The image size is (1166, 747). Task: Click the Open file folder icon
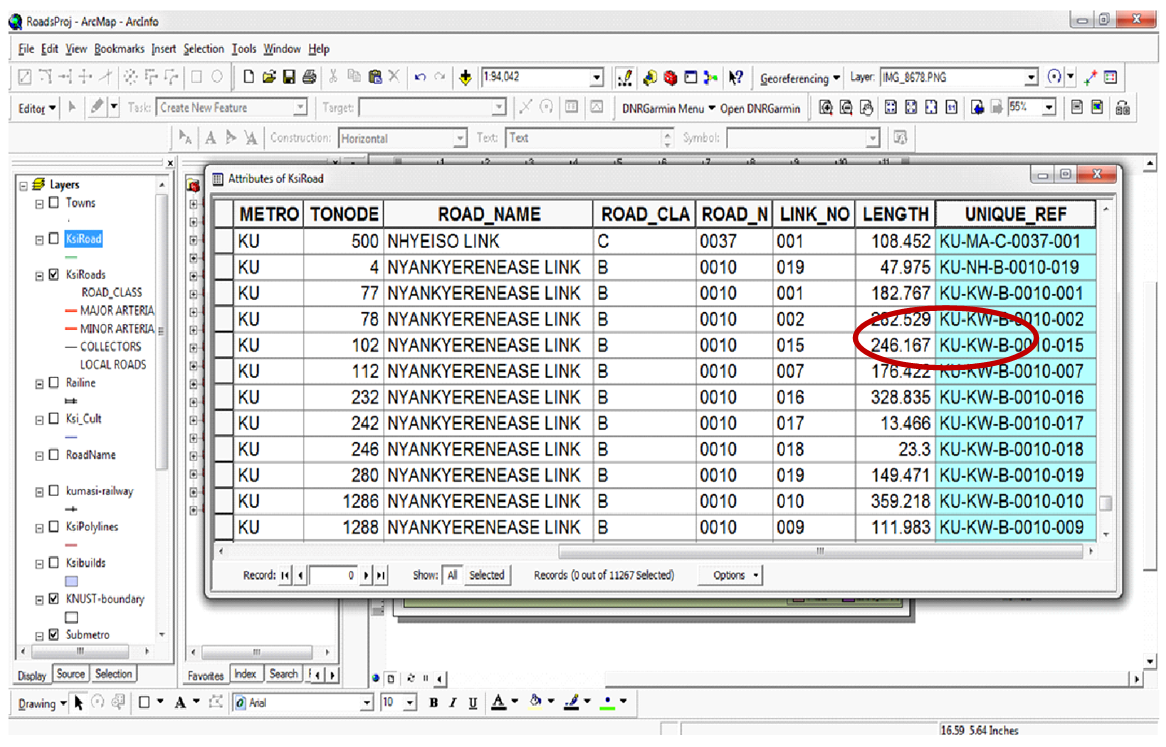tap(270, 78)
